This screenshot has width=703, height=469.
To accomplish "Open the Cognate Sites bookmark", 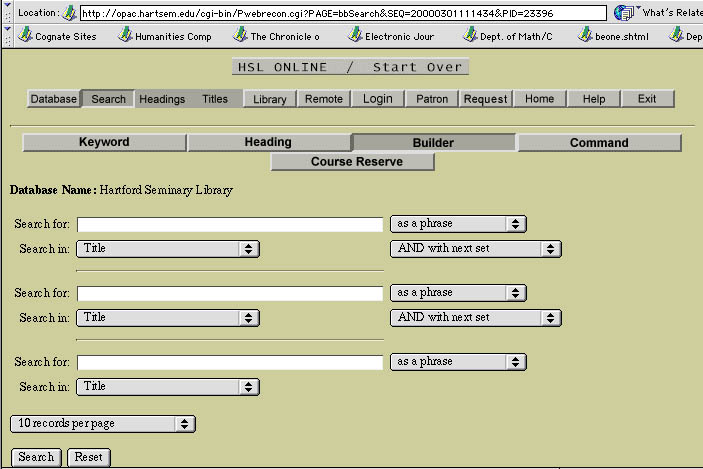I will [57, 36].
